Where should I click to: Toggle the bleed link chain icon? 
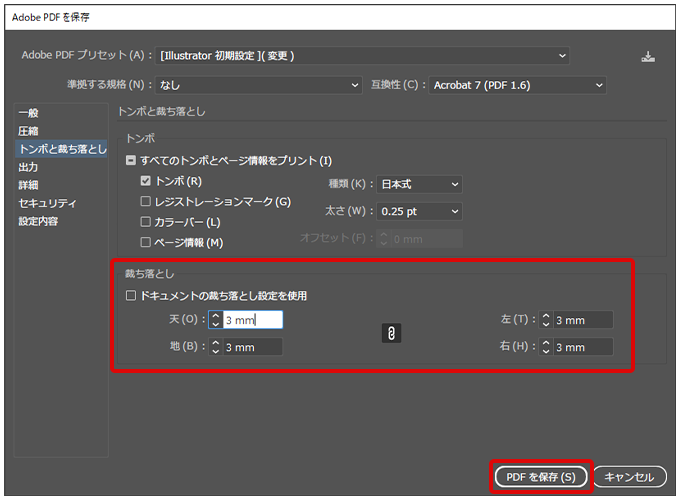(391, 333)
